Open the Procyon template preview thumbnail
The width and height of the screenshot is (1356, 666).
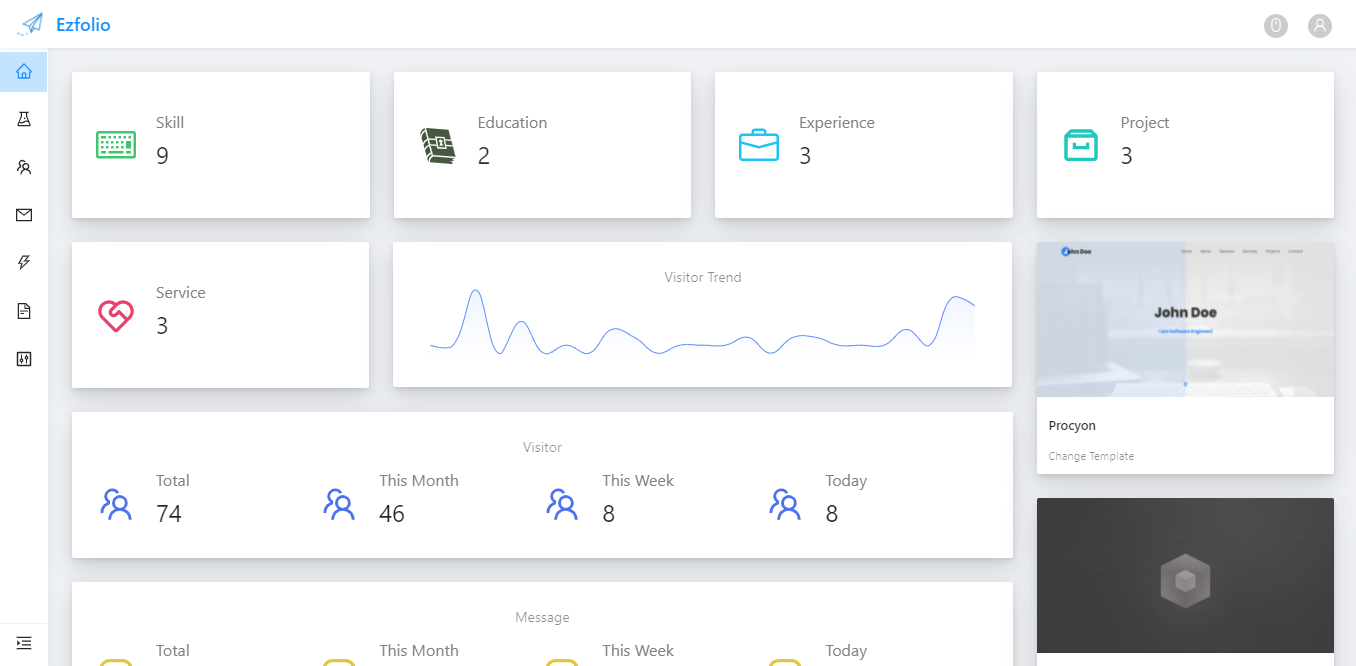1185,319
